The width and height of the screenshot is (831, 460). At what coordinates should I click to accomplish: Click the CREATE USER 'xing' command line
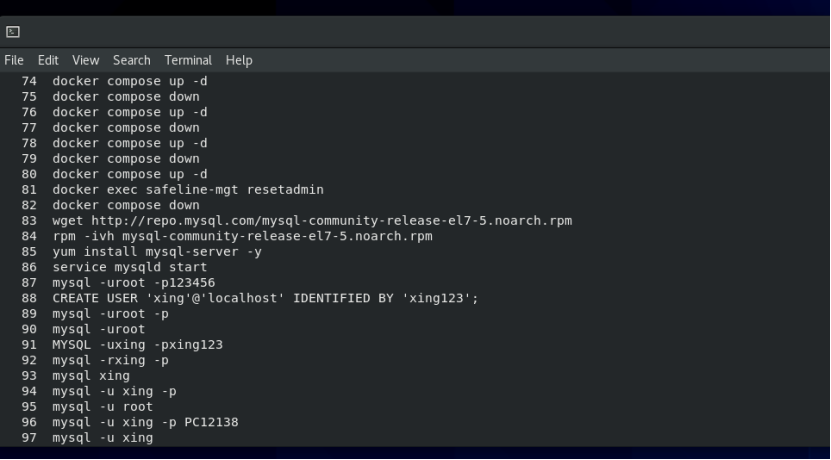tap(265, 298)
